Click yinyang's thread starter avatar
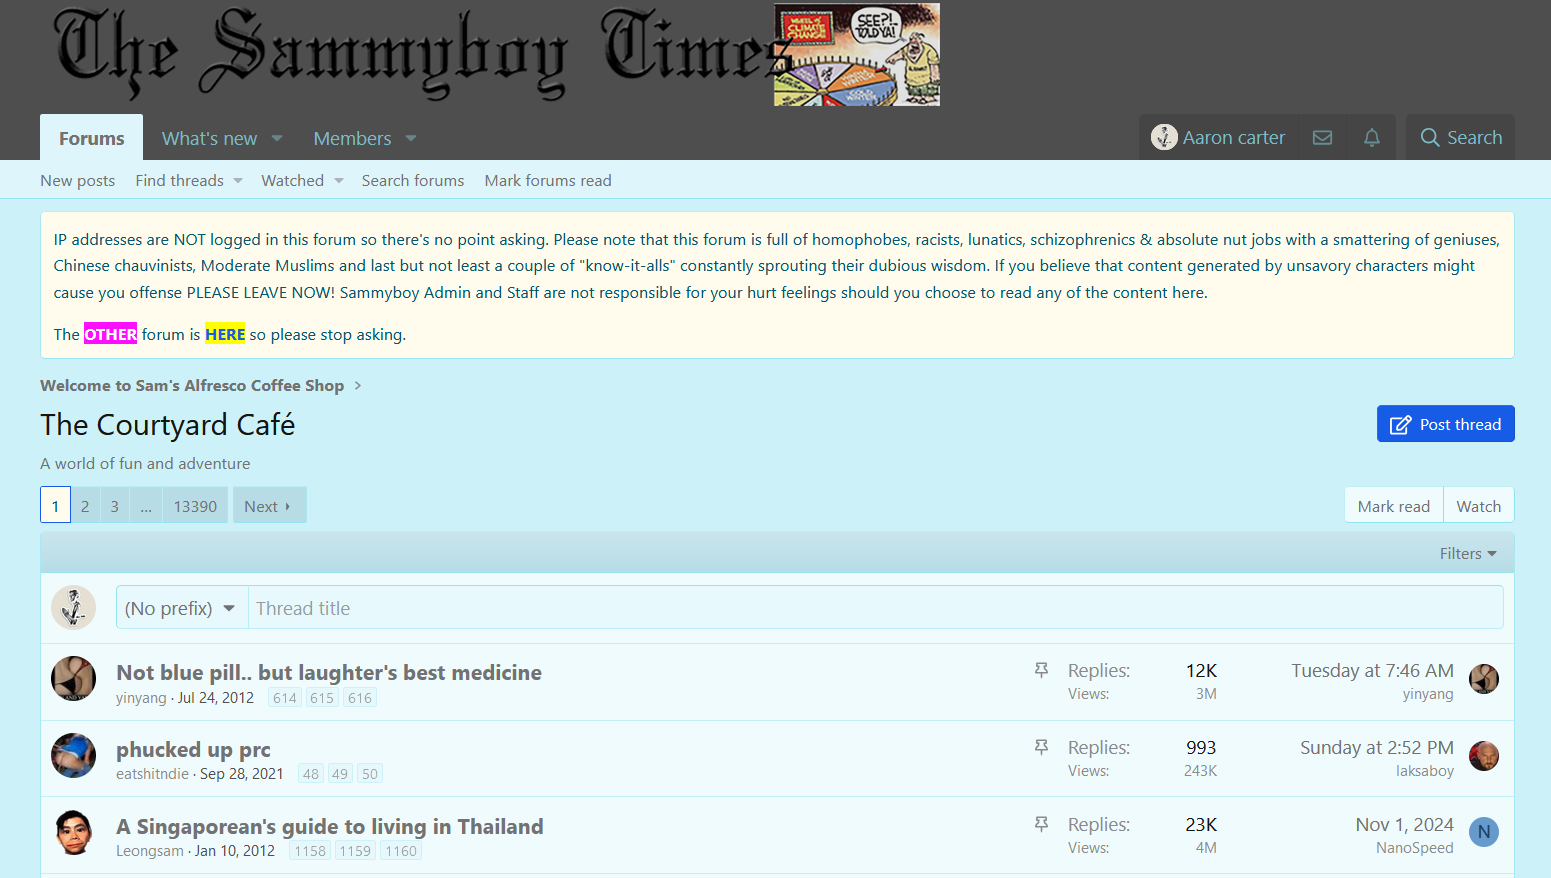The height and width of the screenshot is (878, 1551). 73,679
